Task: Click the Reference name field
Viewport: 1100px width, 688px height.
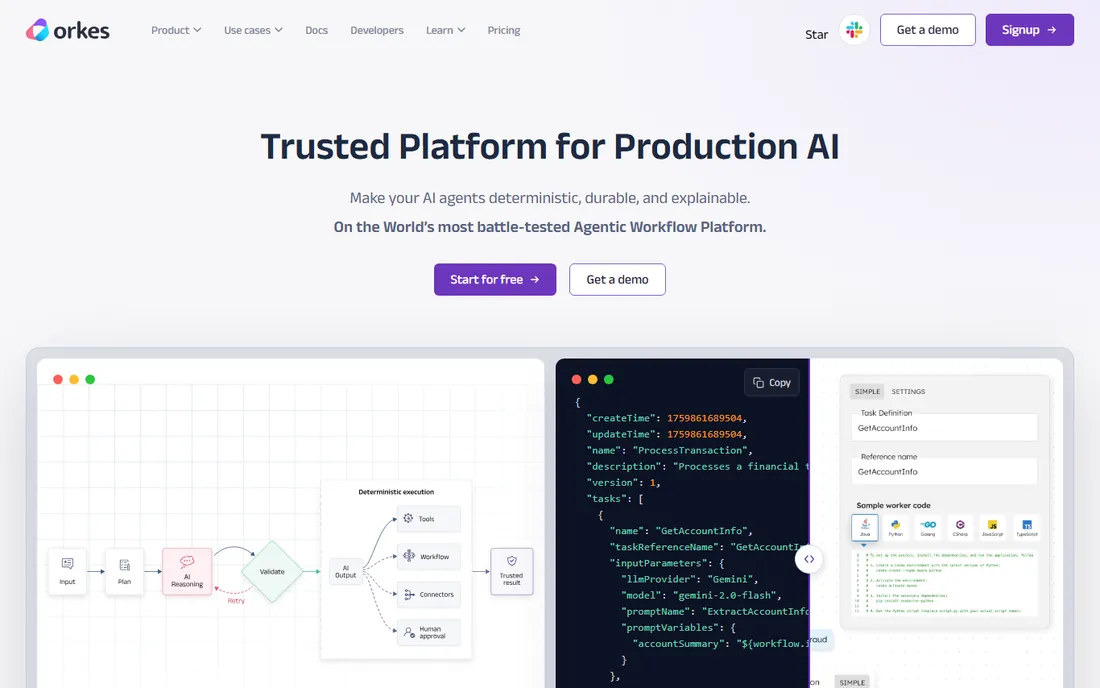Action: coord(944,471)
